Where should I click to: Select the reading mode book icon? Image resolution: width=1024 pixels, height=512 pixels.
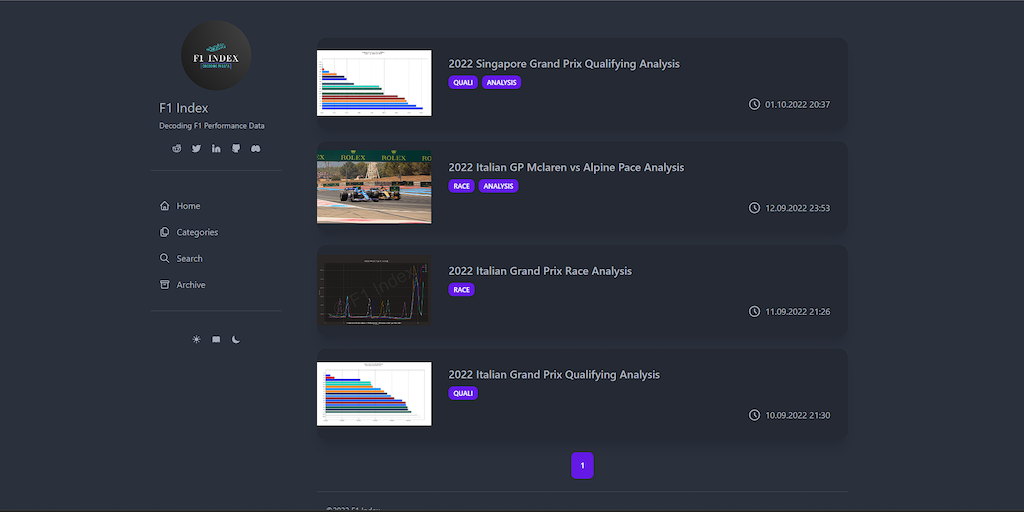coord(216,340)
